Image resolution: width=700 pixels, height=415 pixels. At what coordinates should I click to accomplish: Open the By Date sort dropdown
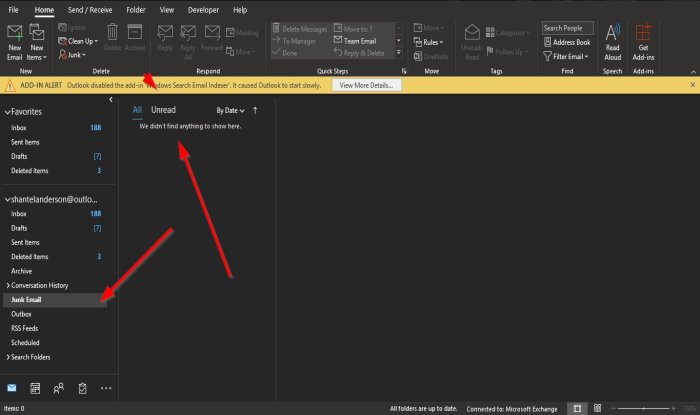(230, 110)
